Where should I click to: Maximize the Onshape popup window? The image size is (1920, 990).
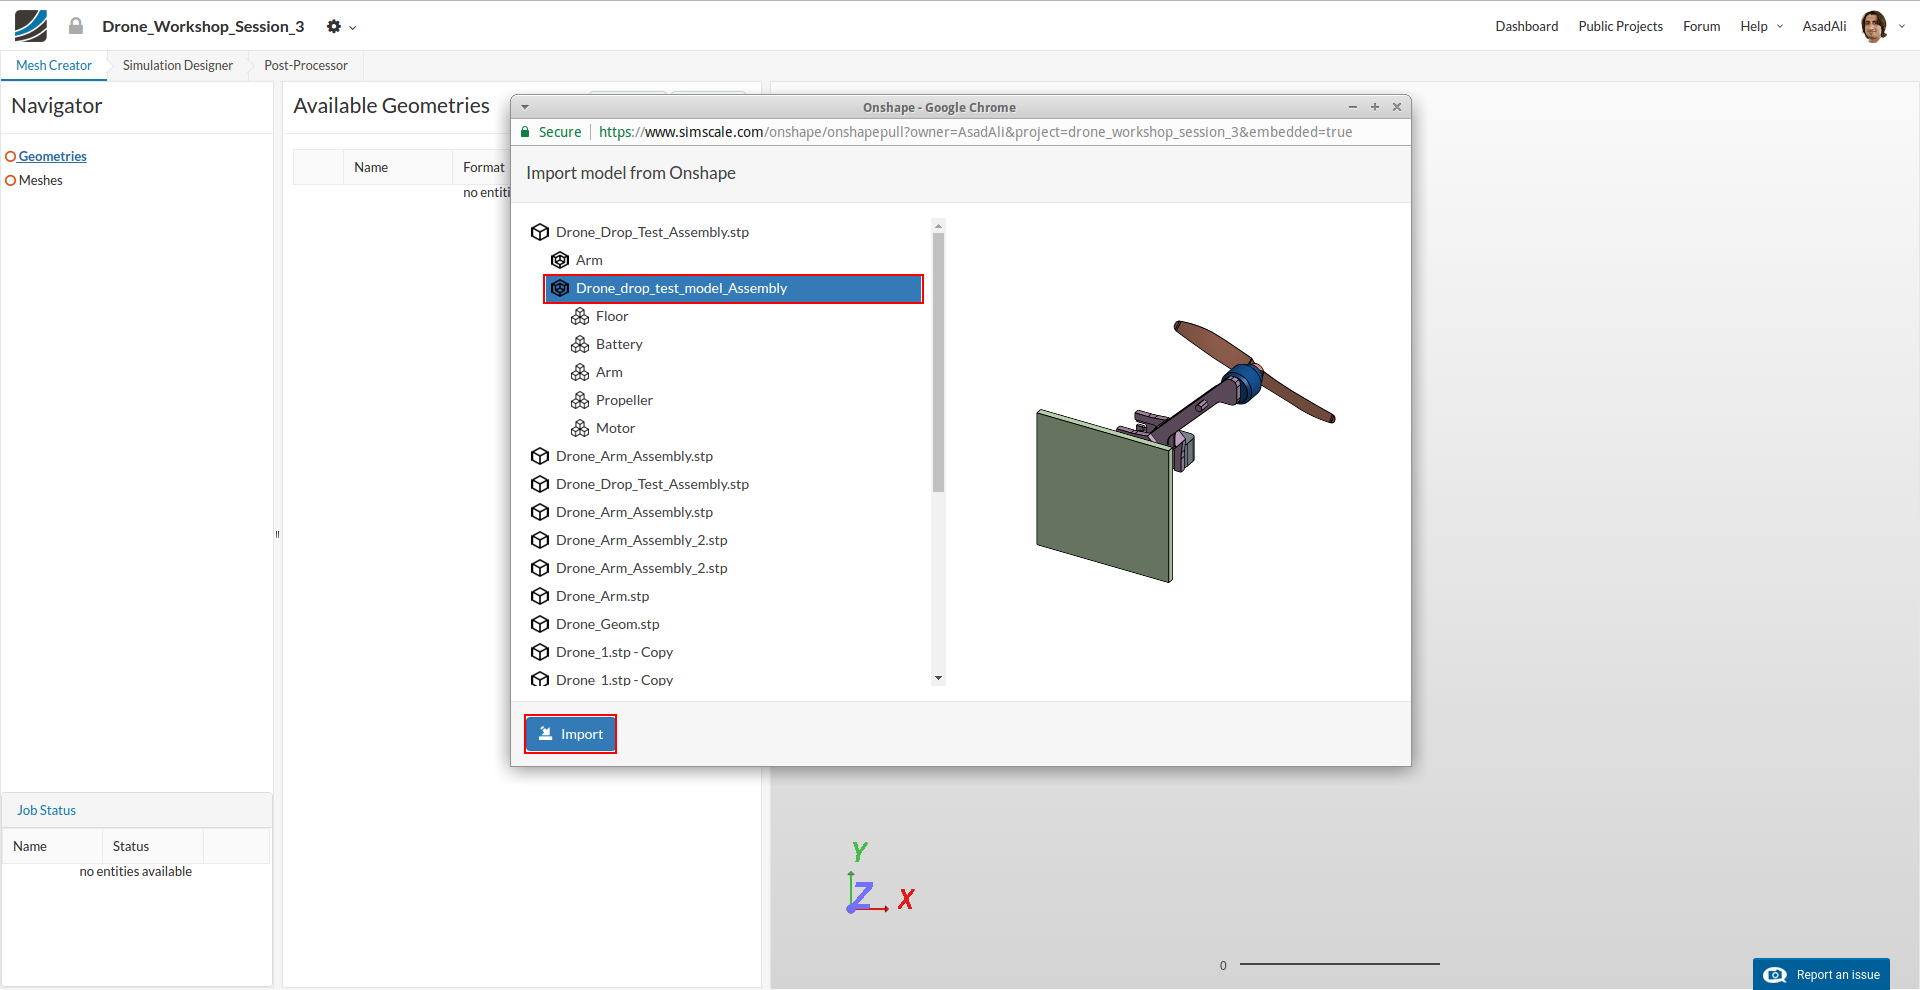pos(1375,107)
